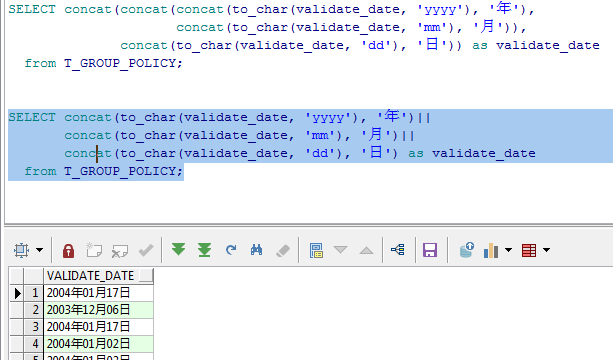Save results with purple floppy disk icon

(430, 250)
